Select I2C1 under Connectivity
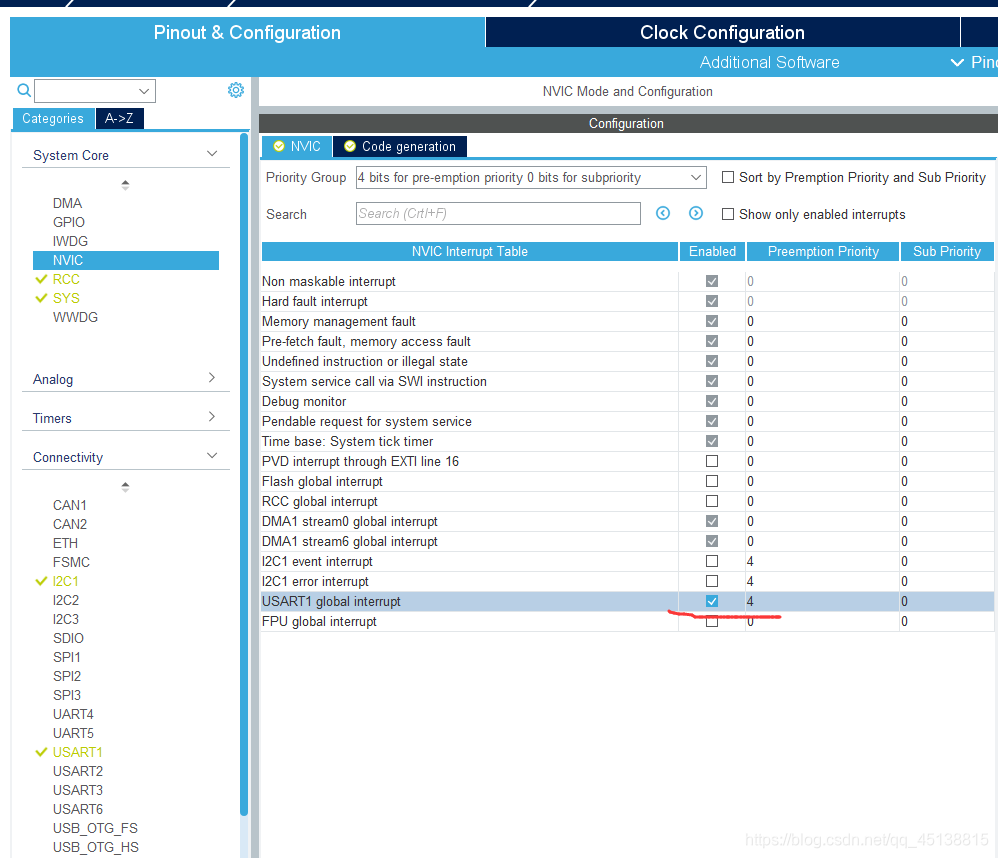 pos(66,581)
